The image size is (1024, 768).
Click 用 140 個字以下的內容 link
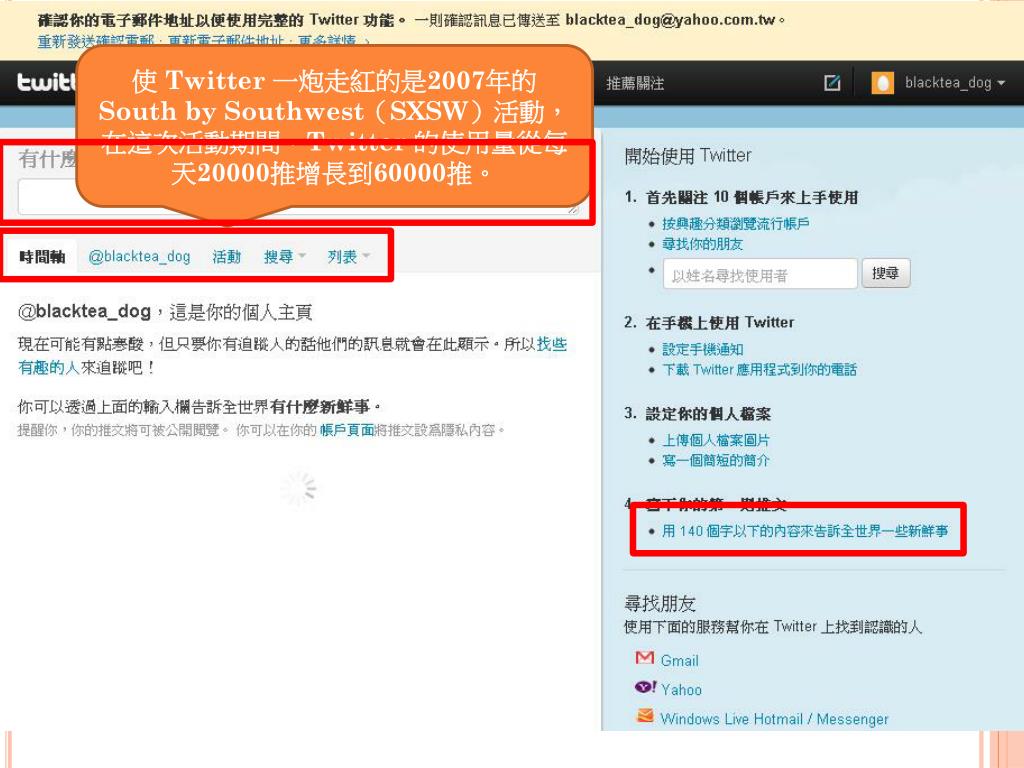pos(805,531)
